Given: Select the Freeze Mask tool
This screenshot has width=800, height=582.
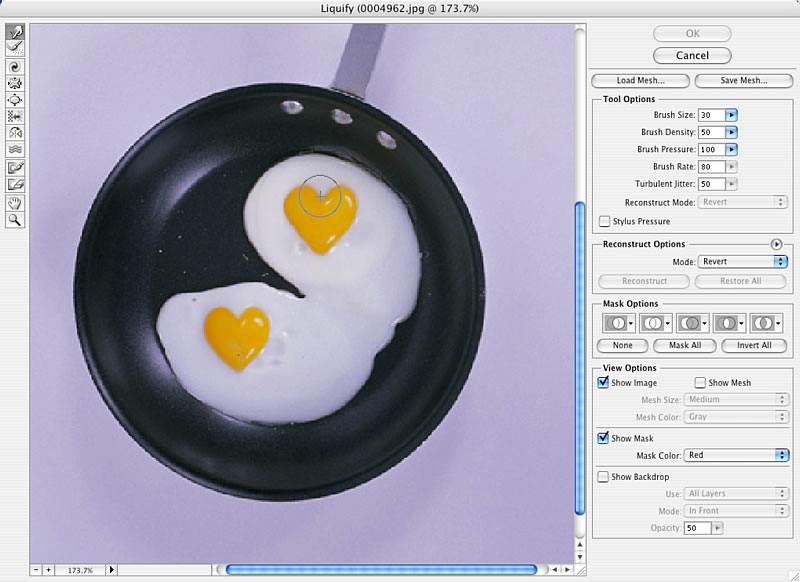Looking at the screenshot, I should (15, 168).
